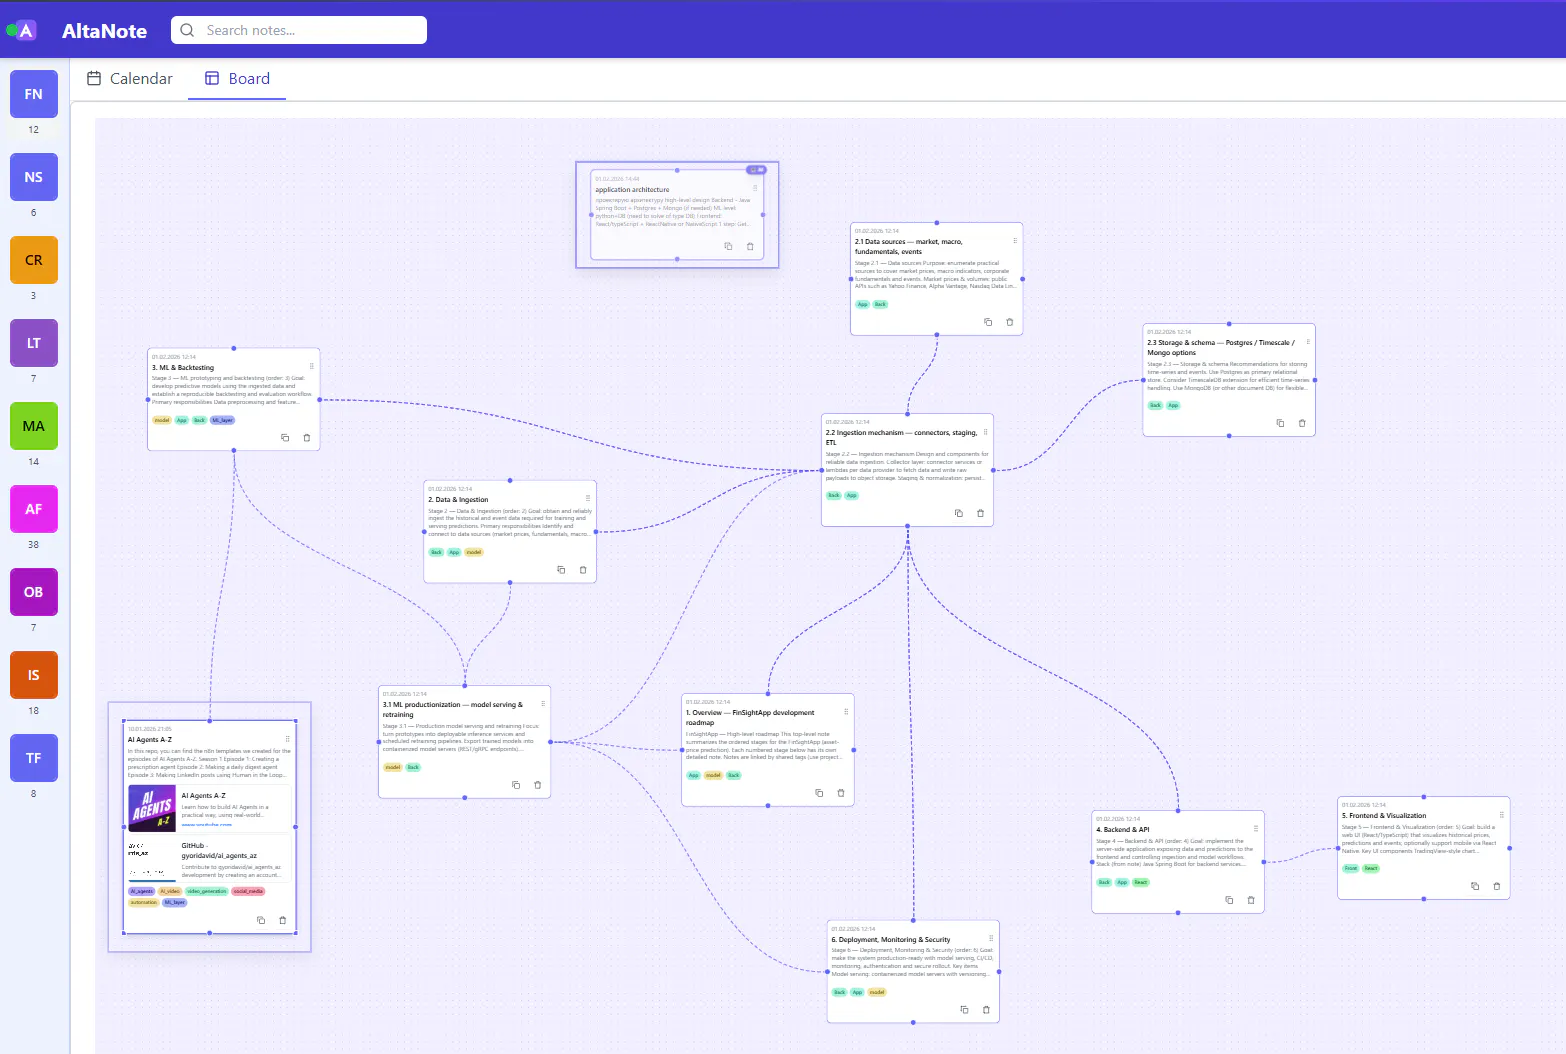Copy the application architecture note
This screenshot has height=1054, width=1566.
(x=728, y=246)
